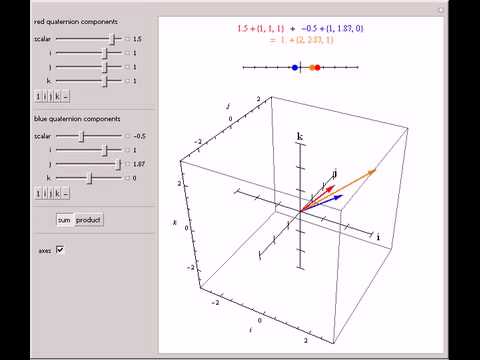Expand red i slider controls box
The height and width of the screenshot is (360, 480).
[x=127, y=53]
